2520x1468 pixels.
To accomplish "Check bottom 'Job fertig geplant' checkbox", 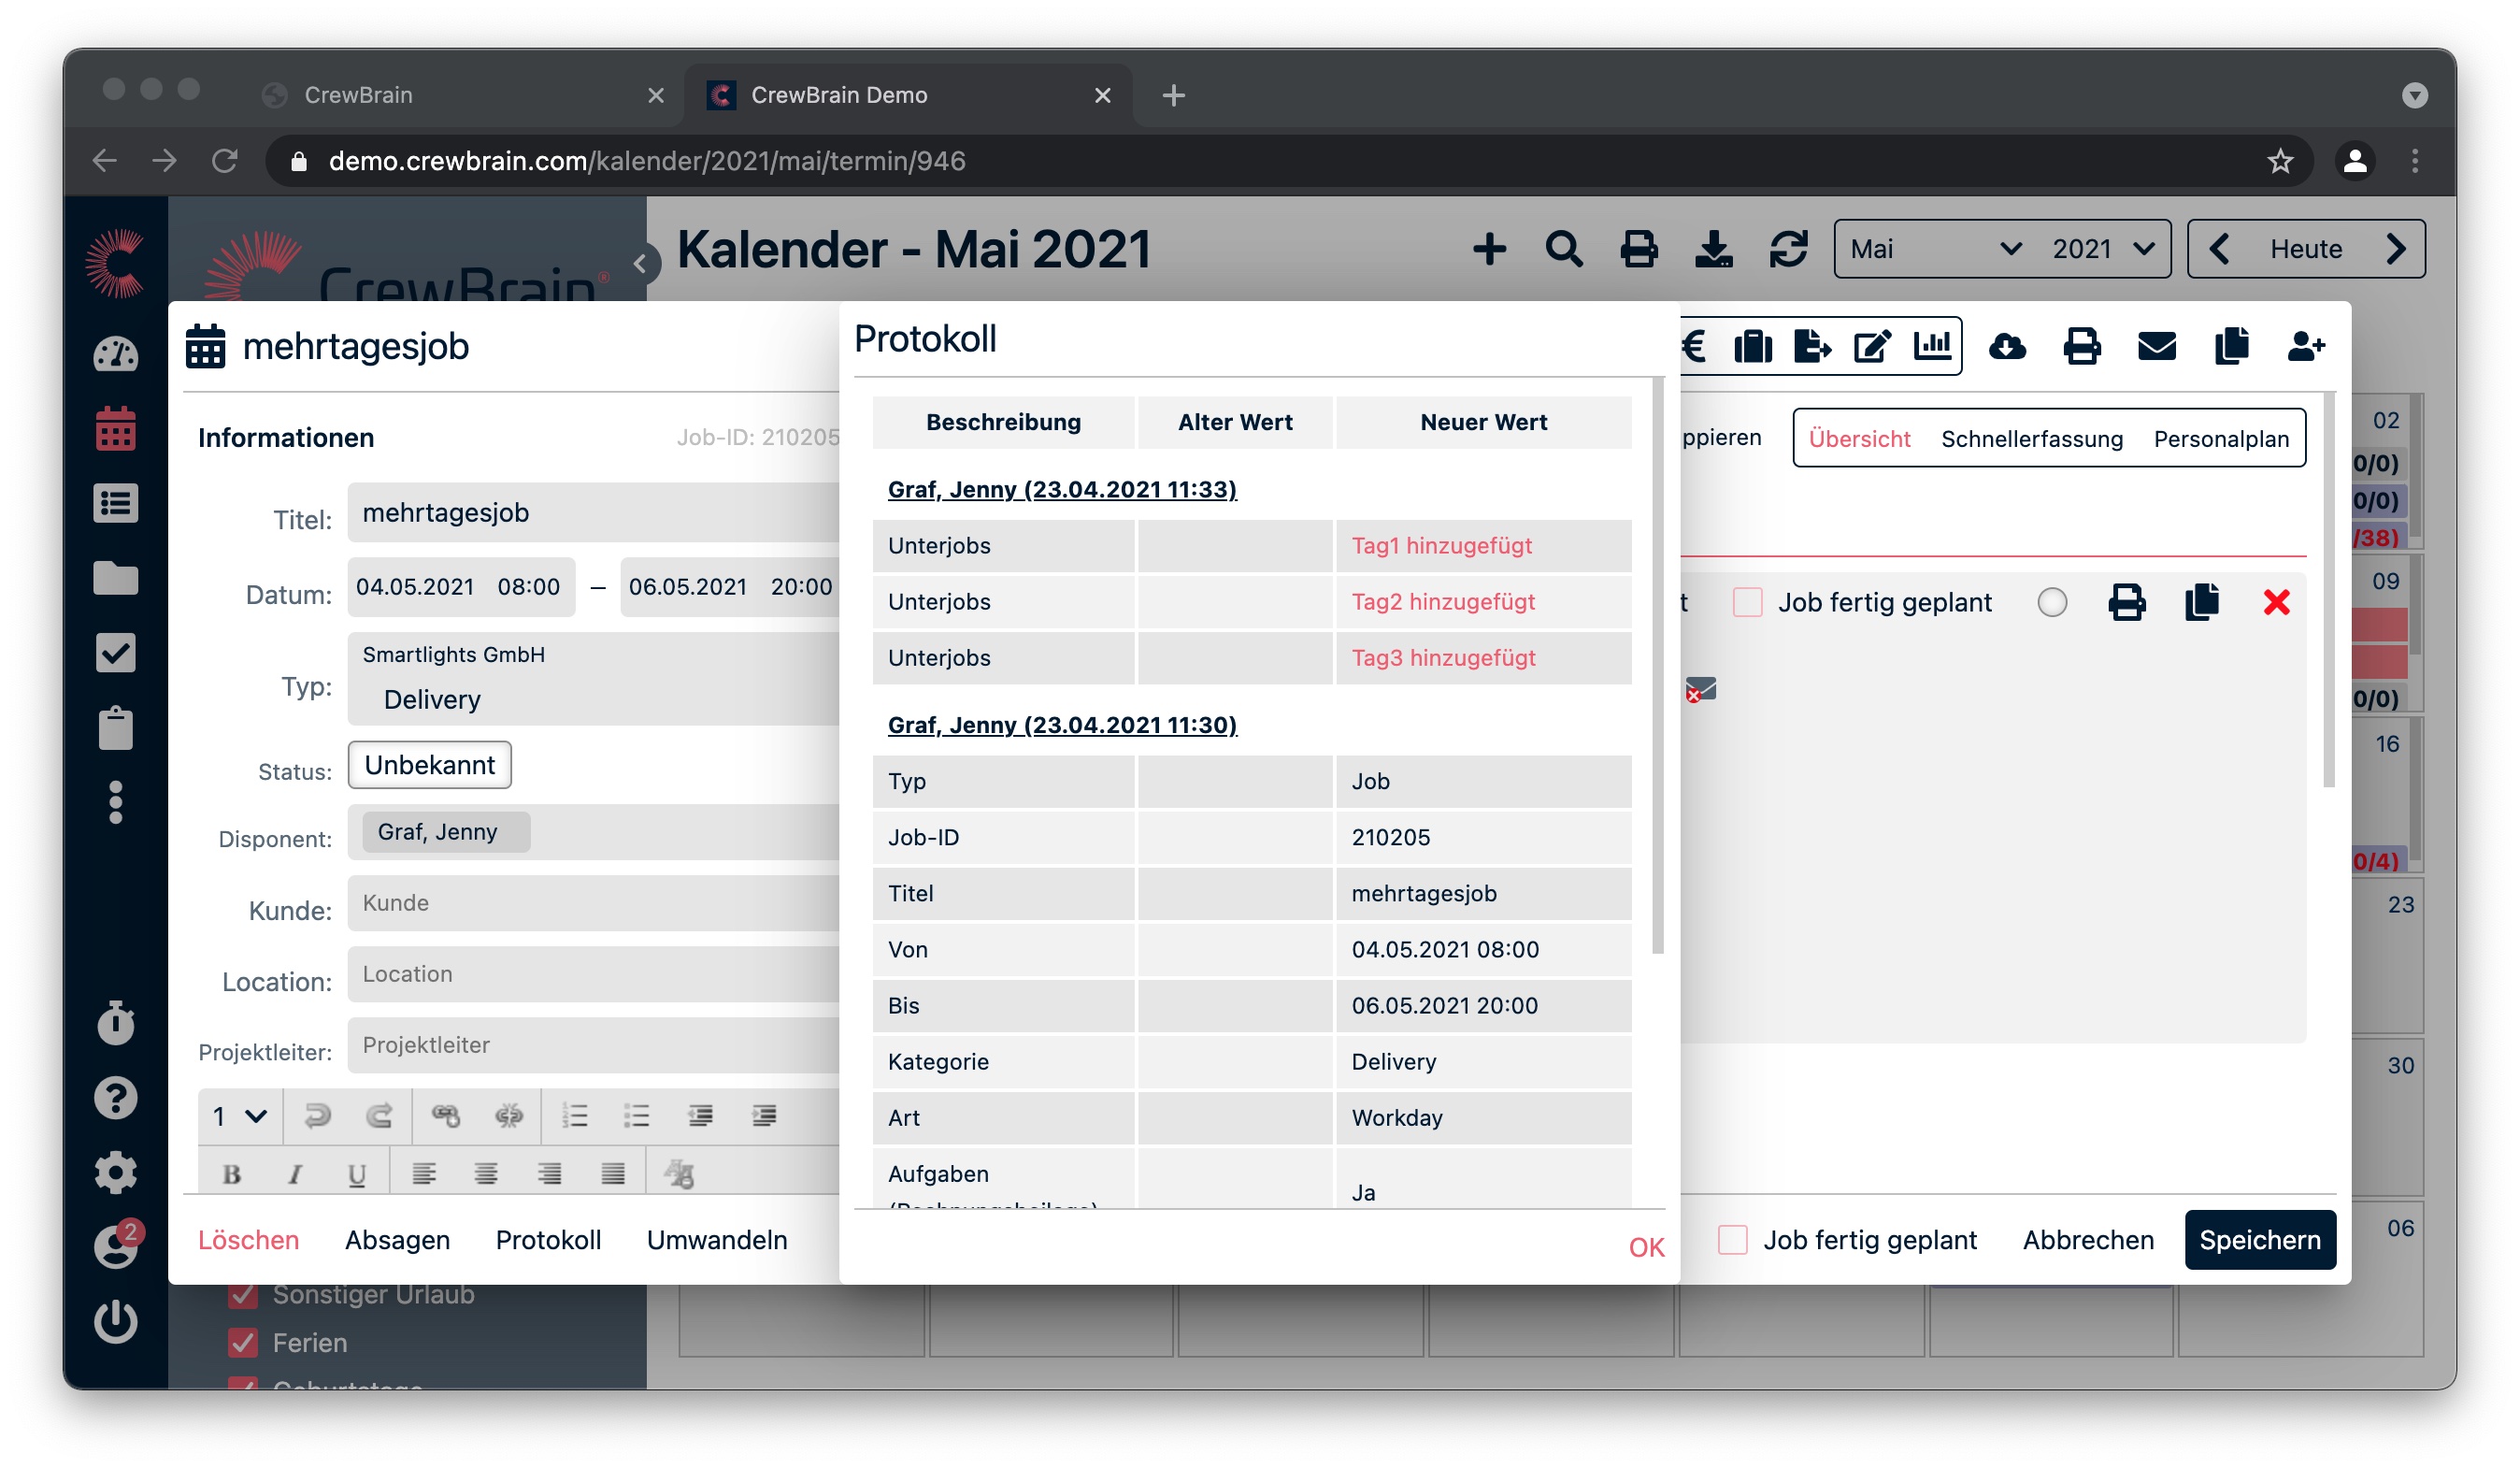I will tap(1732, 1240).
